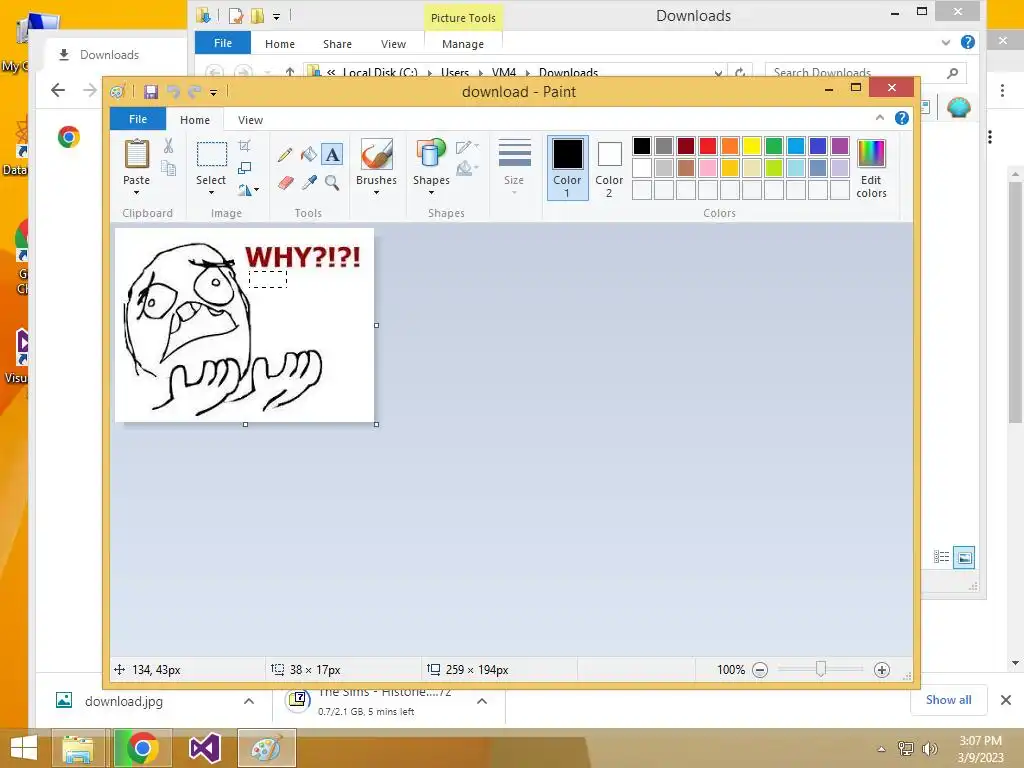Click Show all downloads in Chrome

[x=948, y=700]
